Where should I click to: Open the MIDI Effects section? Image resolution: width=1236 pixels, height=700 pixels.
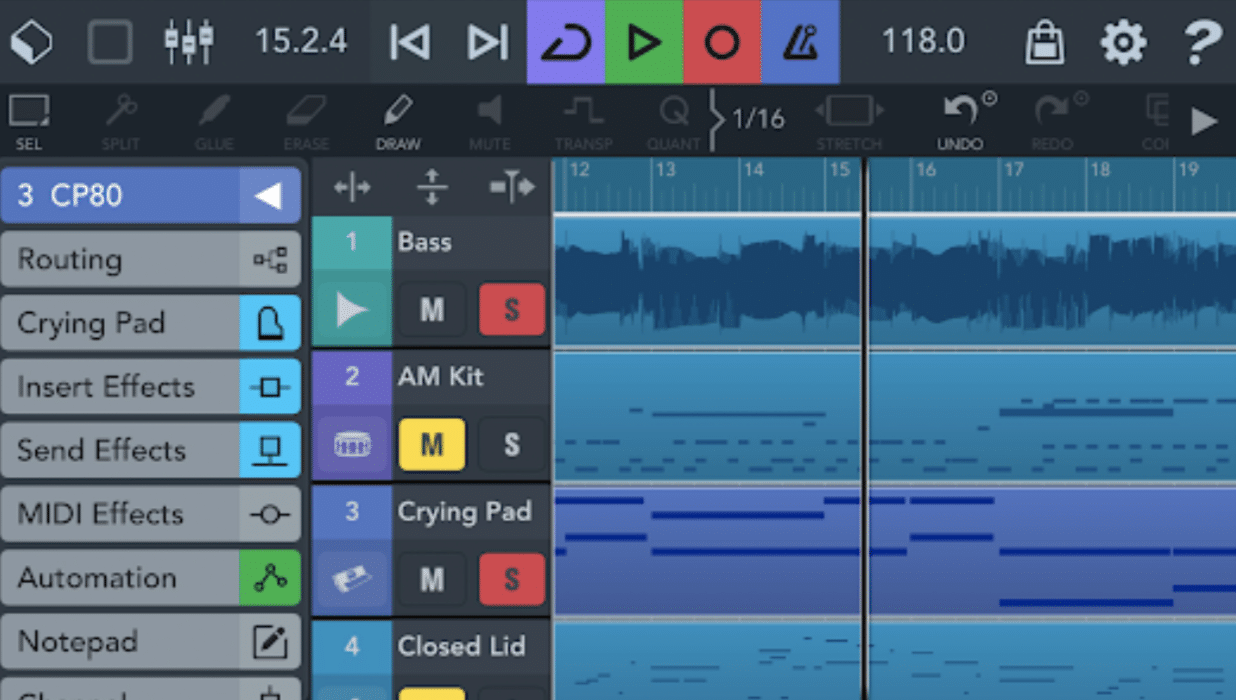[x=150, y=514]
